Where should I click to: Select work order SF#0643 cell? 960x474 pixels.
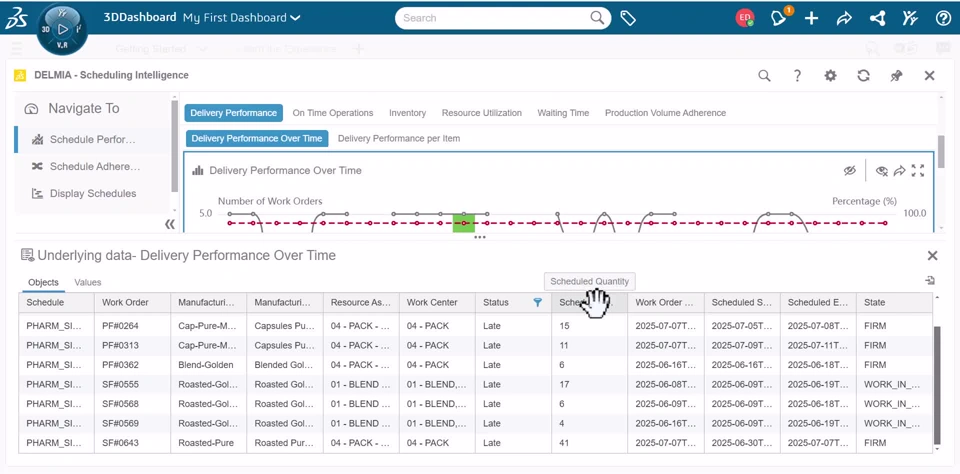[133, 443]
